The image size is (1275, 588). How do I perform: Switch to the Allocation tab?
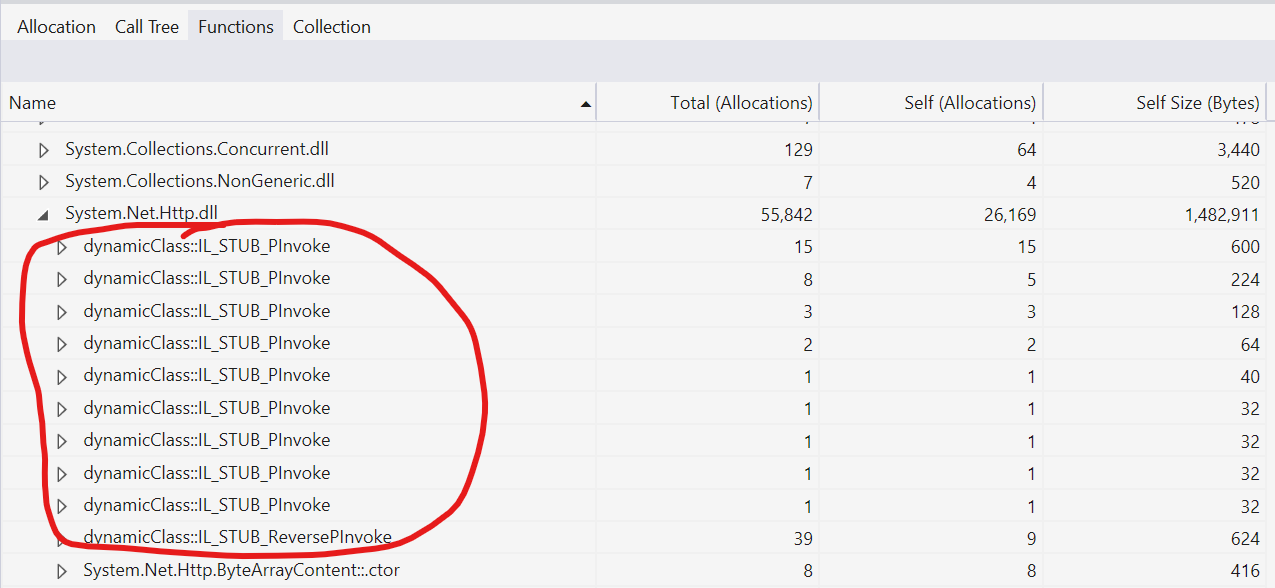(x=57, y=27)
